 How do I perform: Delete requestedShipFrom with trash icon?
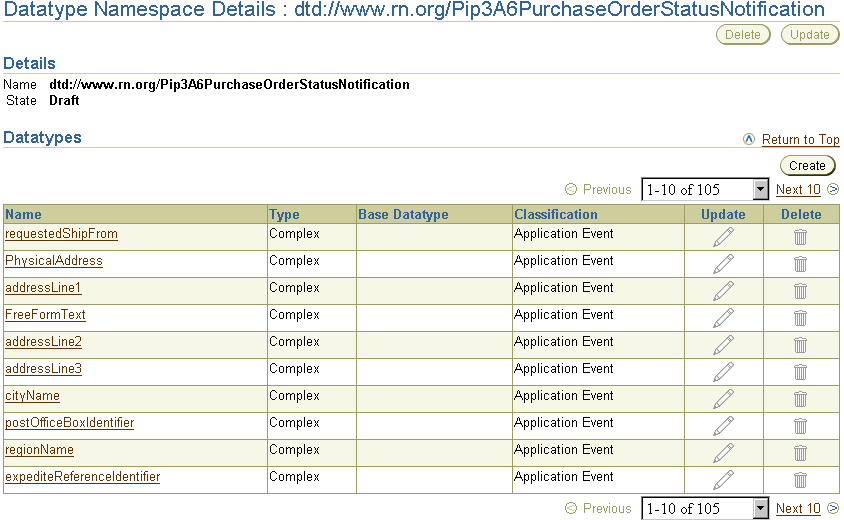click(x=800, y=237)
